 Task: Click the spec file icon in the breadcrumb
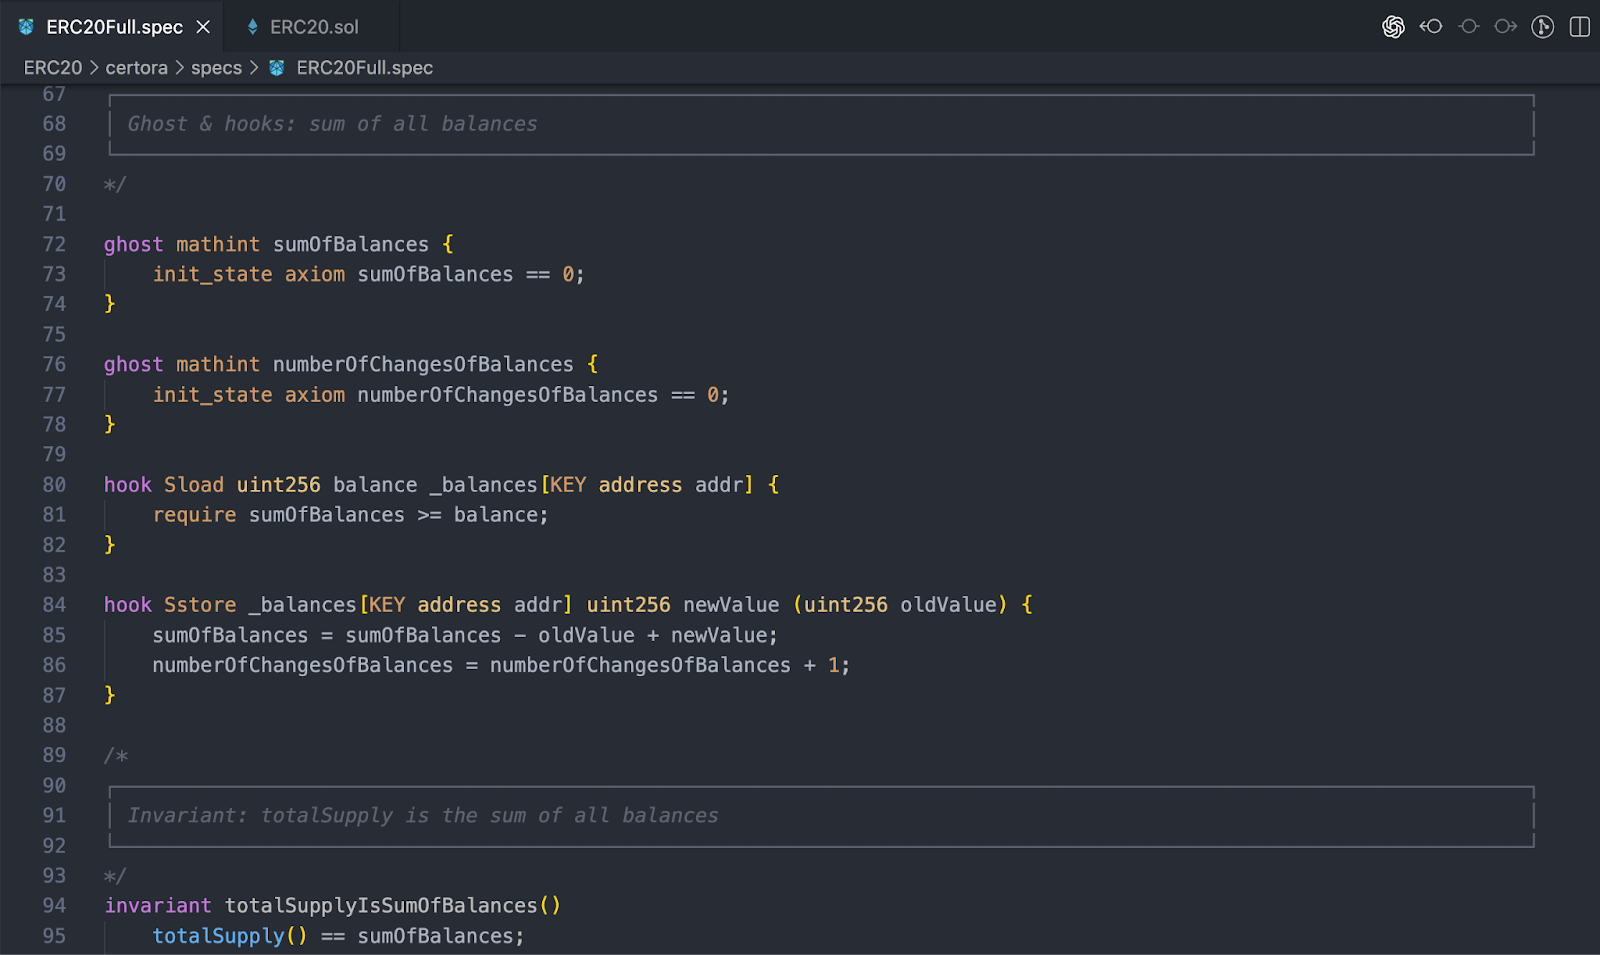(277, 68)
